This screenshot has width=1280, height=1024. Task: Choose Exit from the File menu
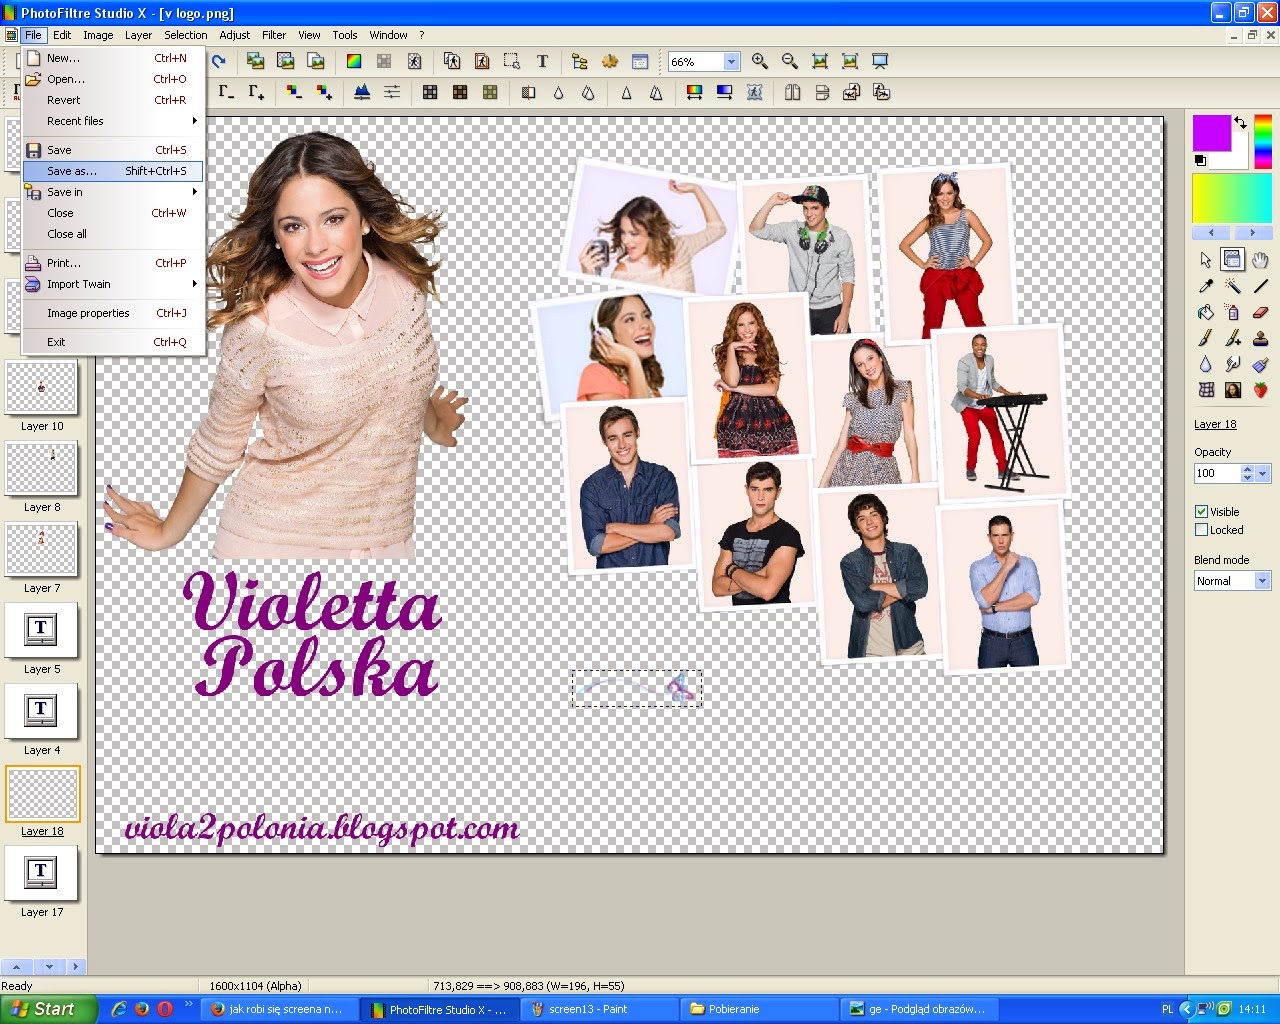[113, 342]
